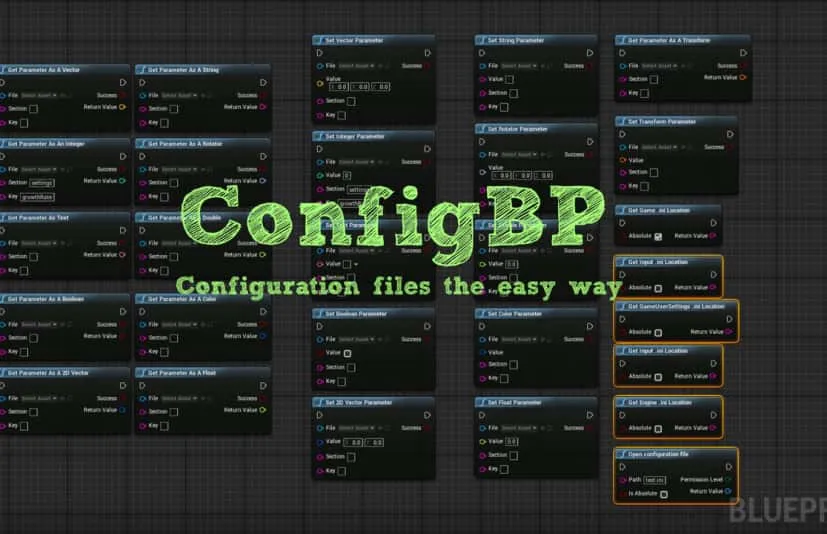Click Path text field in Open configuration file
827x534 pixels.
[x=655, y=480]
